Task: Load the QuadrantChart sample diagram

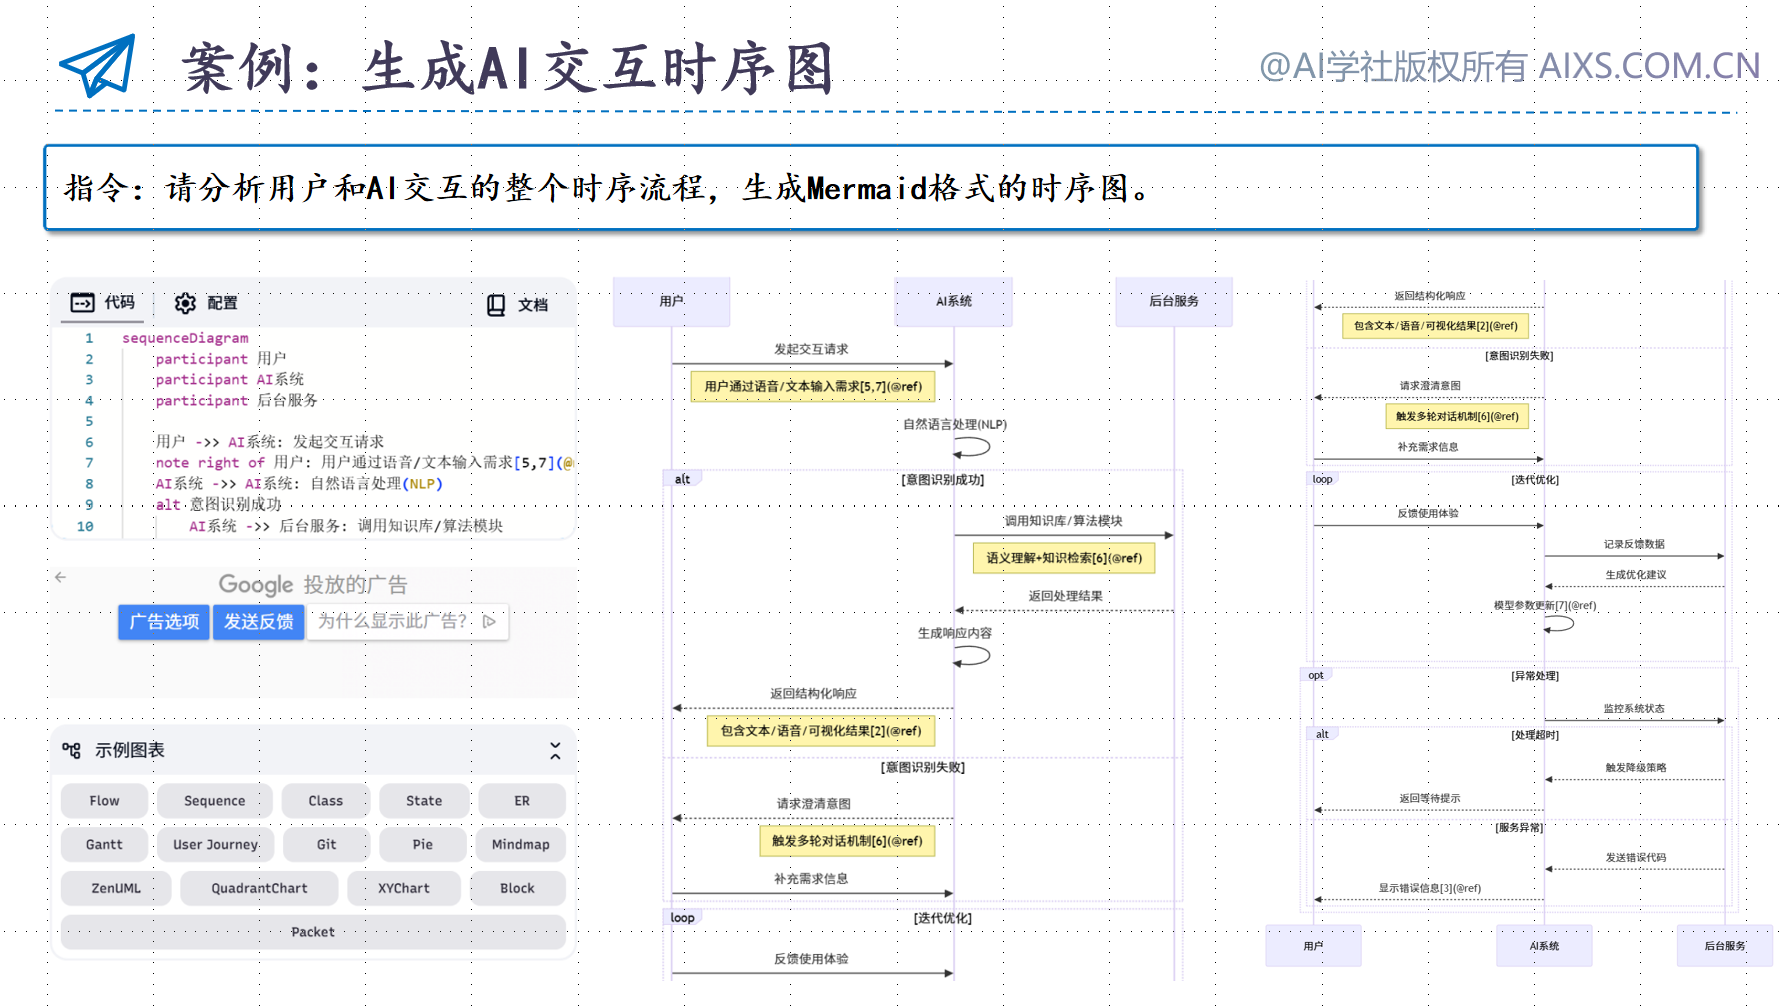Action: (260, 888)
